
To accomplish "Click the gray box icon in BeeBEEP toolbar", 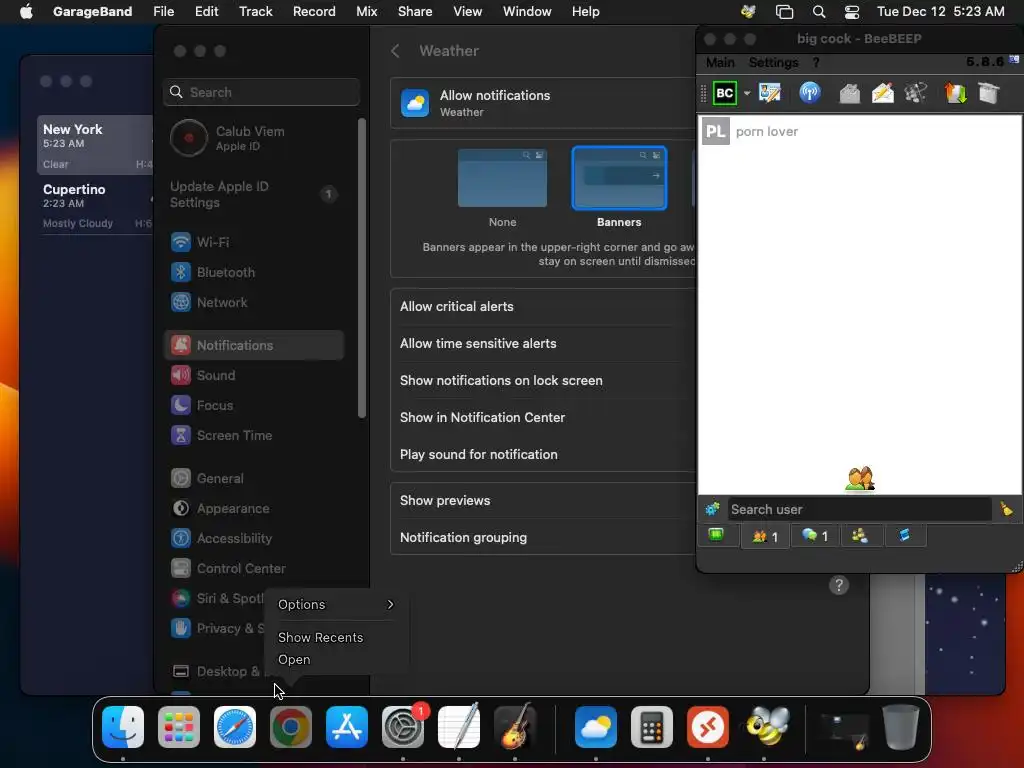I will (989, 93).
